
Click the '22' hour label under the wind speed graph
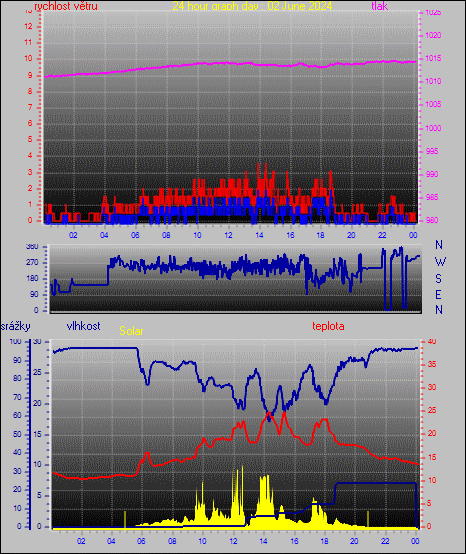(x=382, y=235)
